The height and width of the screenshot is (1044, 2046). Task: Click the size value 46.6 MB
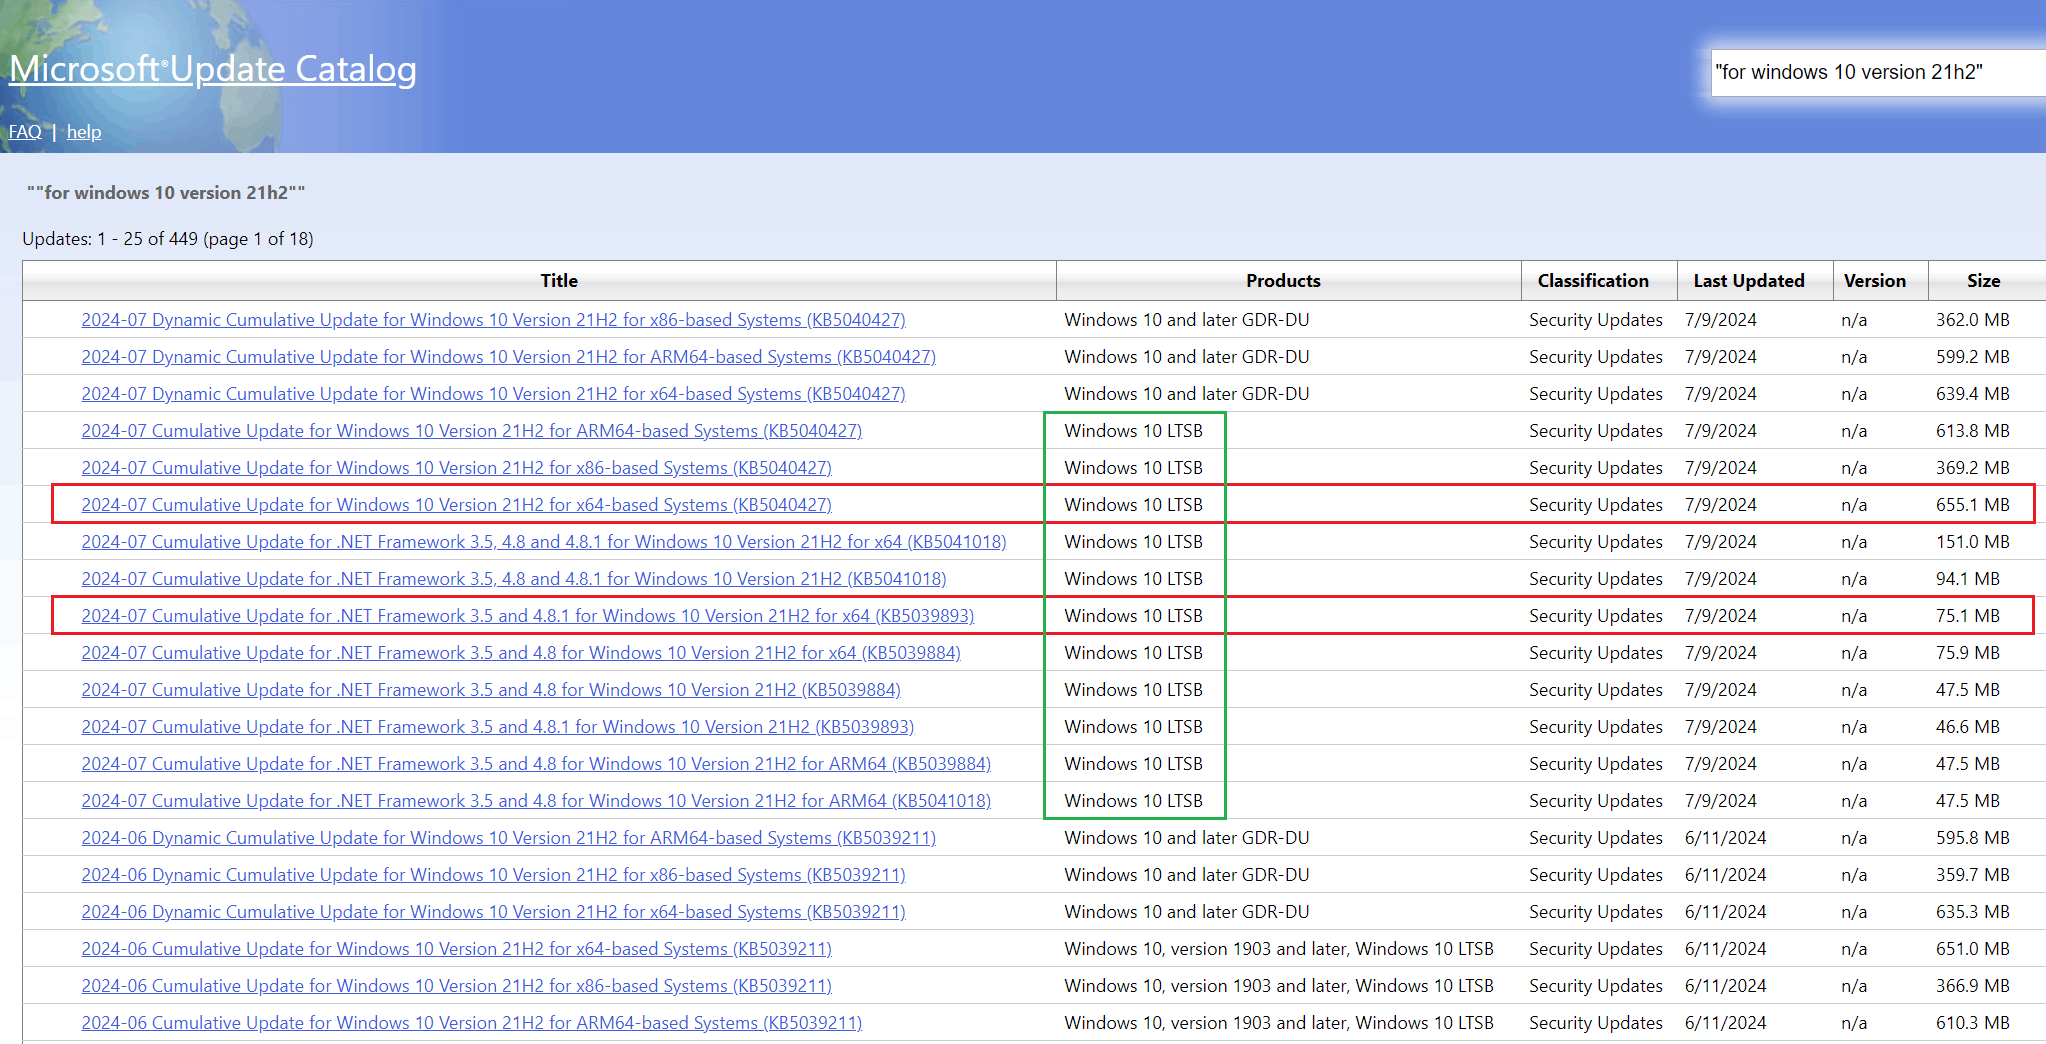click(1967, 727)
